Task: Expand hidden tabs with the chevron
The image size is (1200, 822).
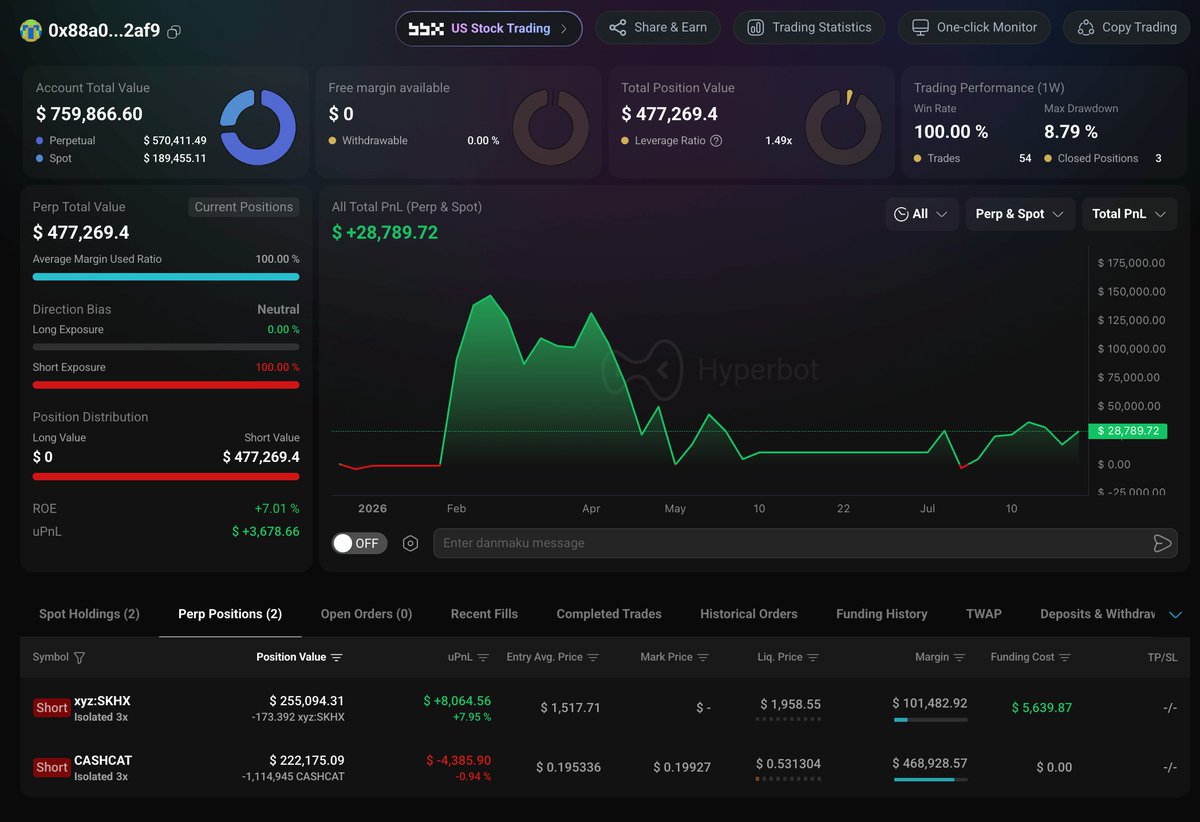Action: (1175, 614)
